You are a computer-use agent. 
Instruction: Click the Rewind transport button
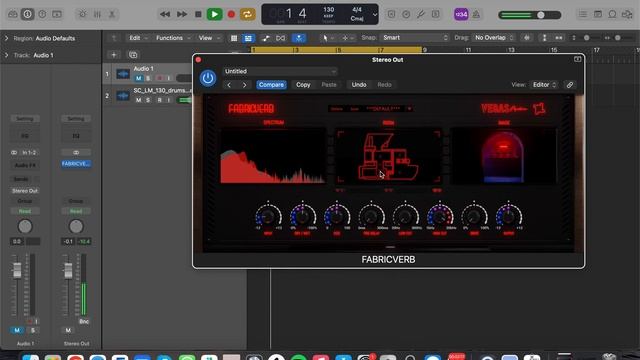[165, 14]
